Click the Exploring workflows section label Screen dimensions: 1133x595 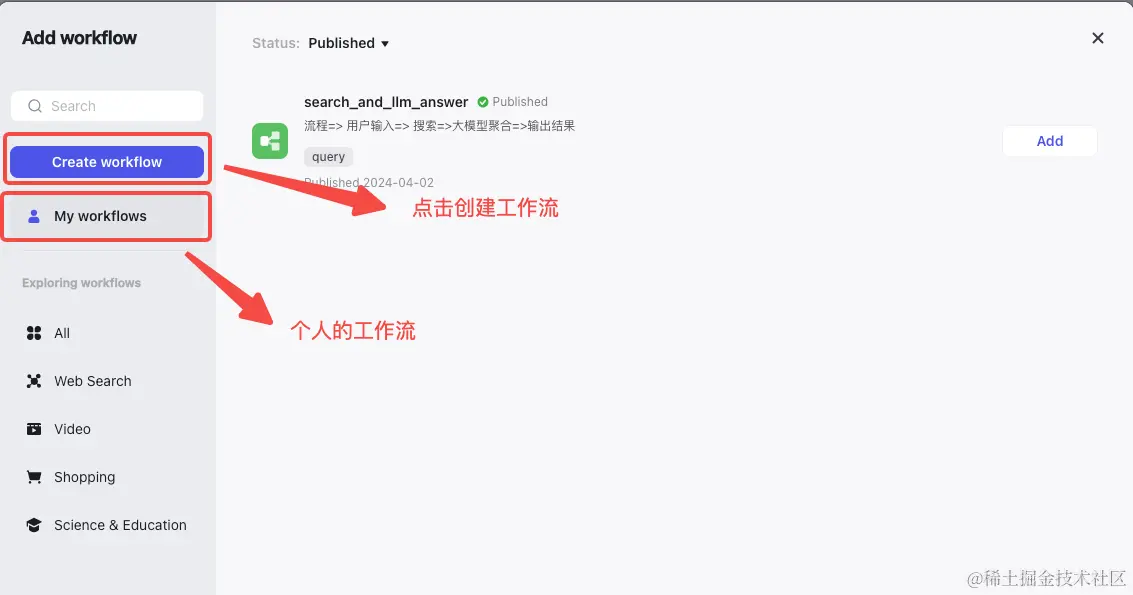click(80, 283)
